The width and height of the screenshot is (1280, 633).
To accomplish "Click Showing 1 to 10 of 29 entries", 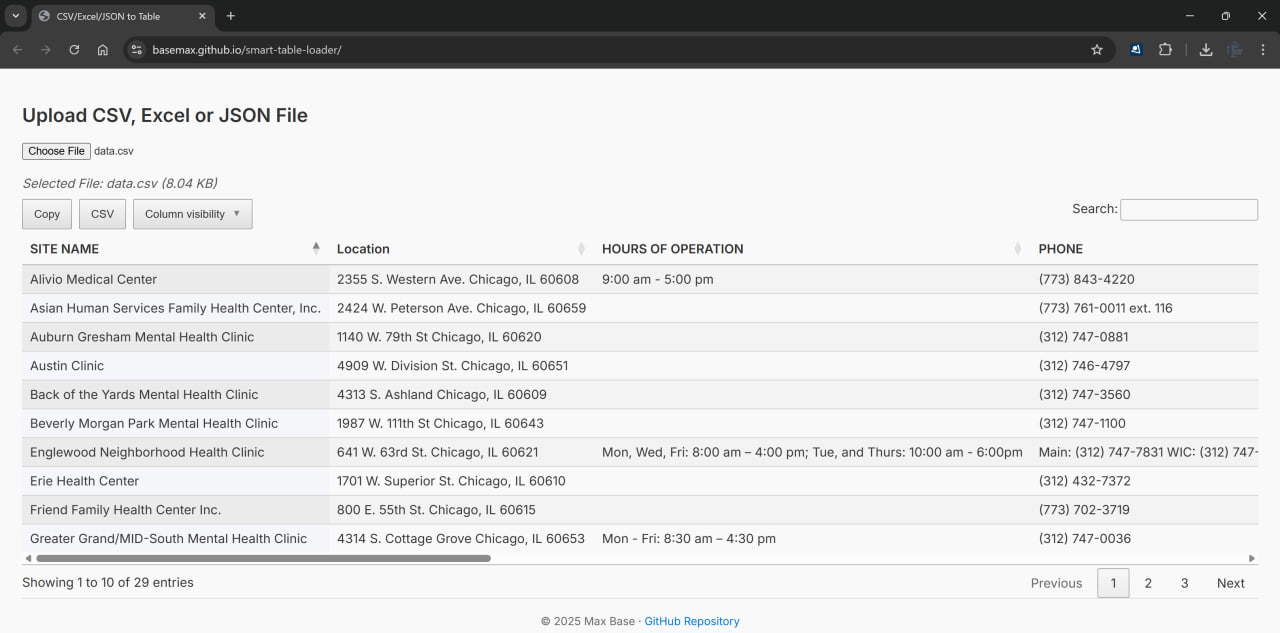I will click(108, 582).
